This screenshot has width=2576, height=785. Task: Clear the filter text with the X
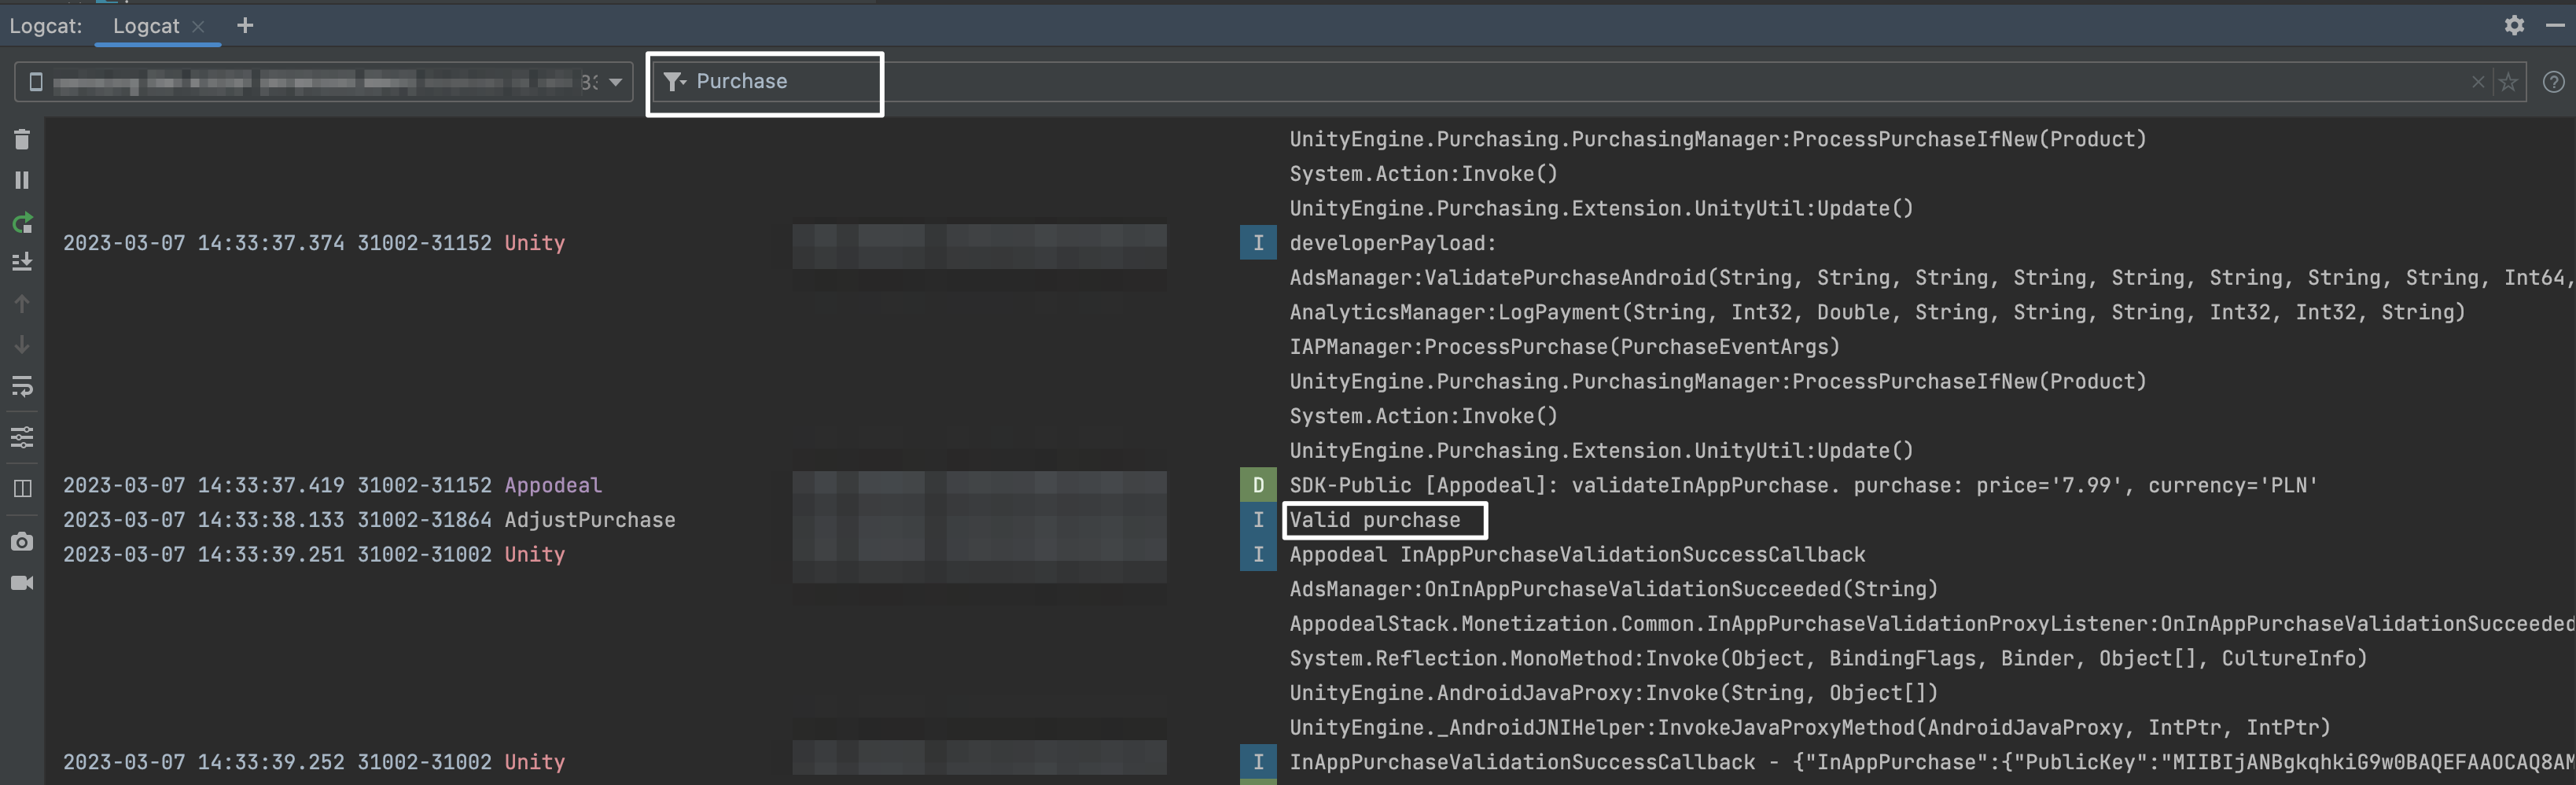coord(2477,82)
